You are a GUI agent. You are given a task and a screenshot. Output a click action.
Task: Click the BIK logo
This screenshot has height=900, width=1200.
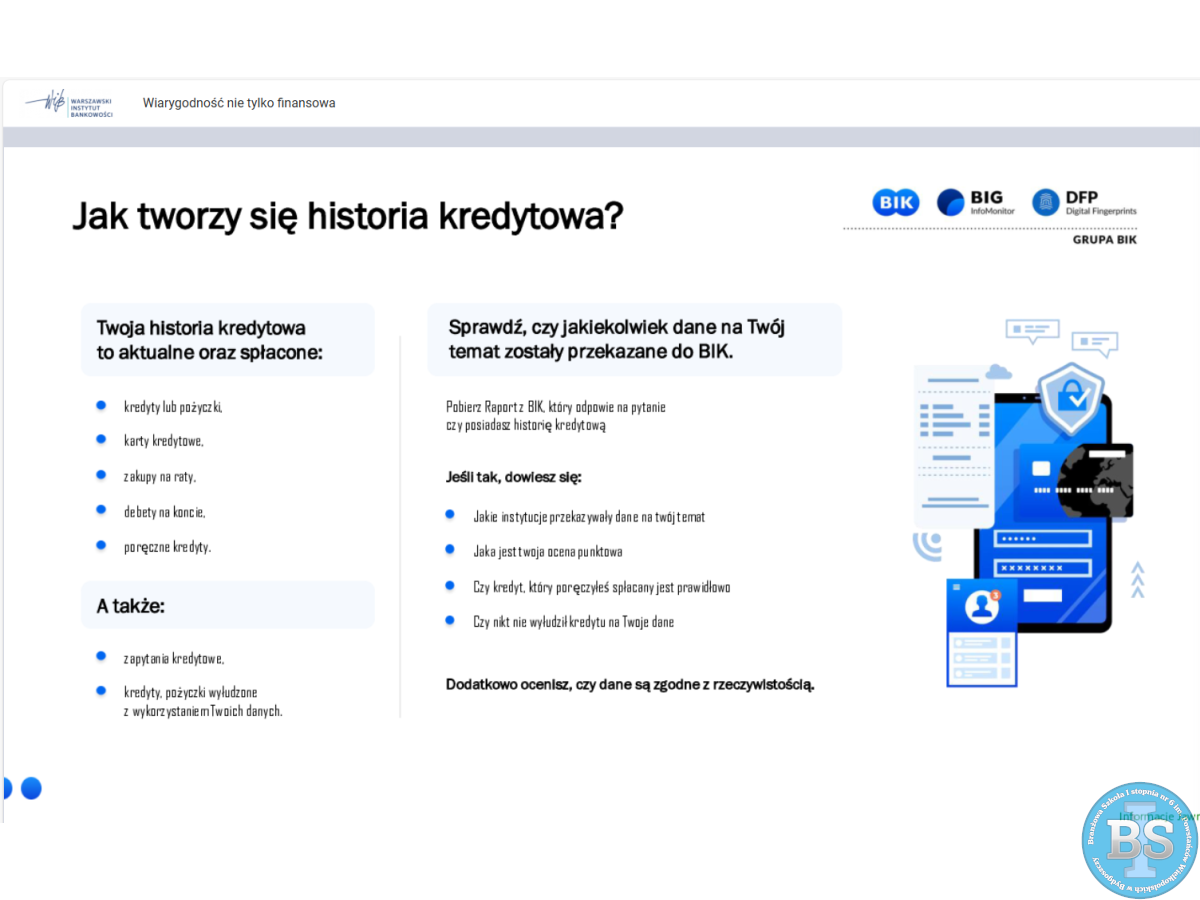895,203
